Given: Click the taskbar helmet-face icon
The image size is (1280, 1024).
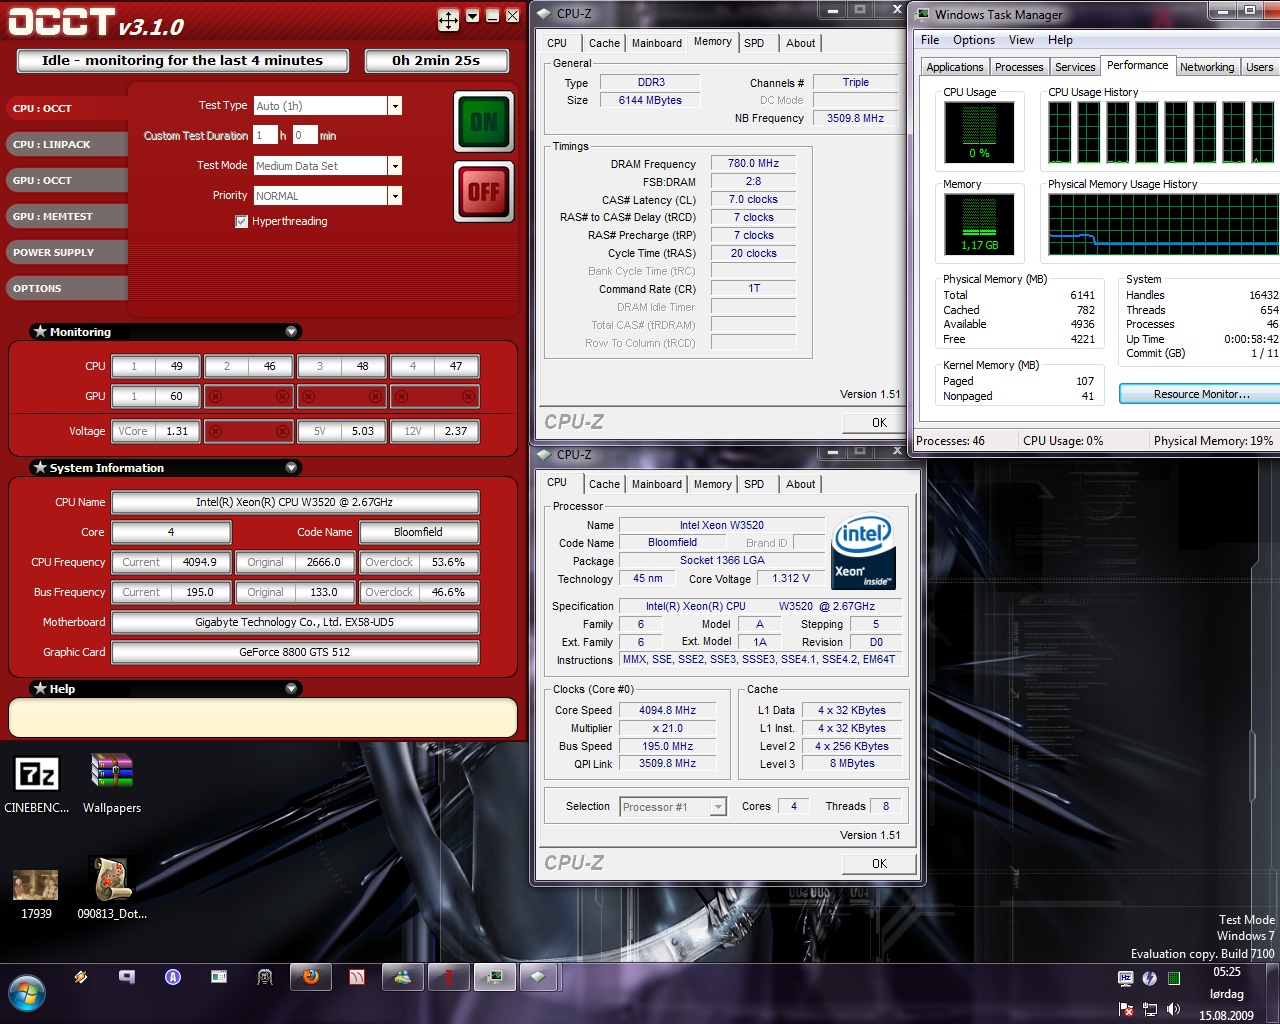Looking at the screenshot, I should [265, 977].
